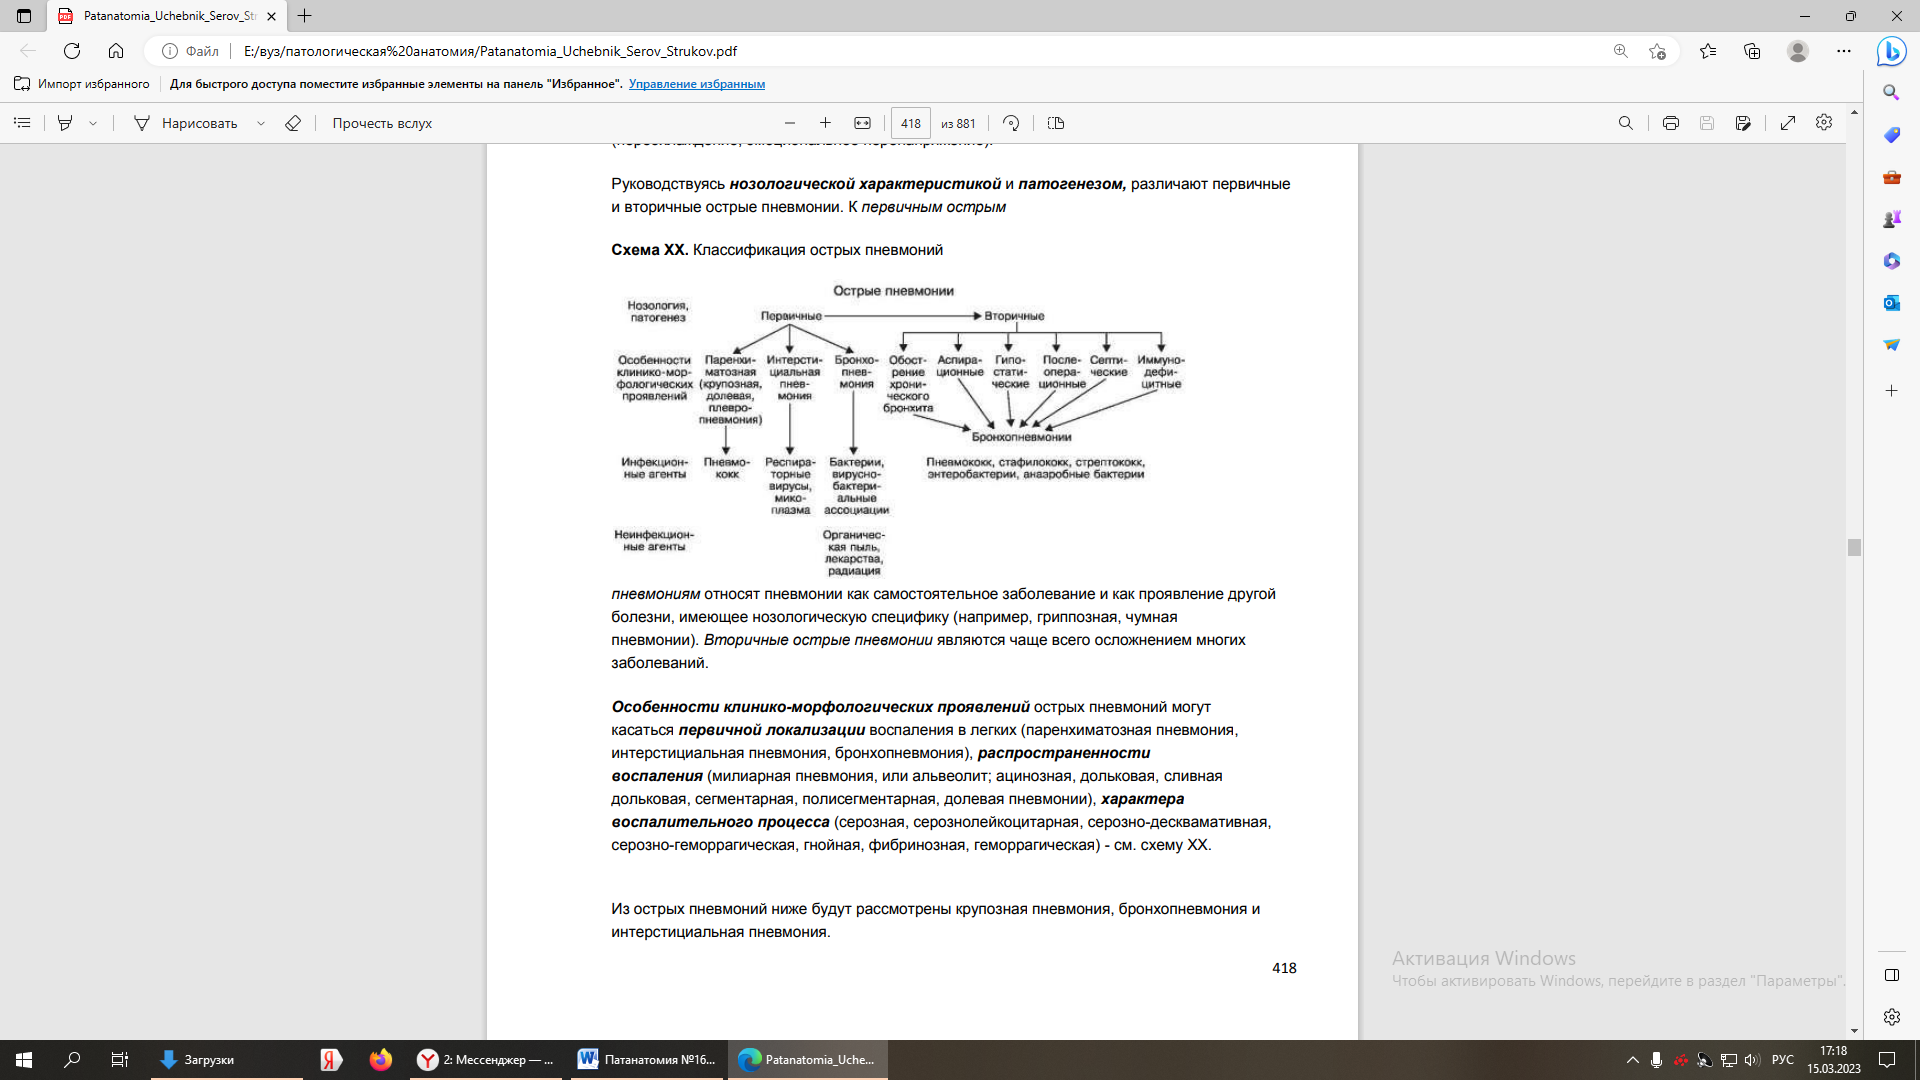Image resolution: width=1920 pixels, height=1080 pixels.
Task: Click the zoom indicator in address bar
Action: 1621,51
